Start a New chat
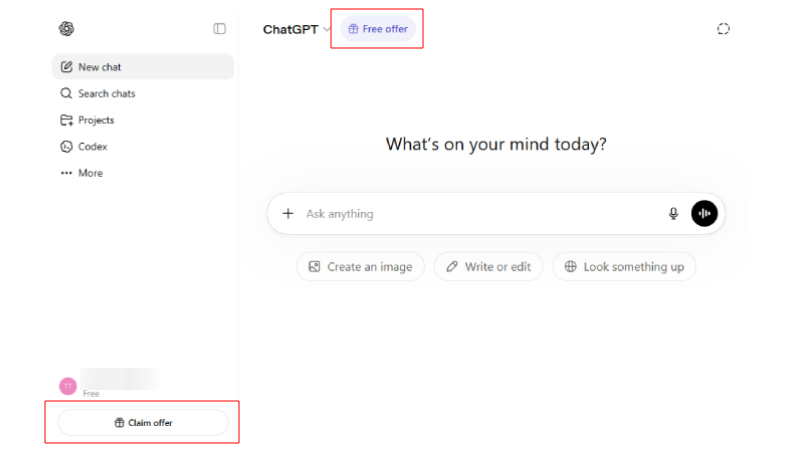This screenshot has height=450, width=800. coord(143,67)
